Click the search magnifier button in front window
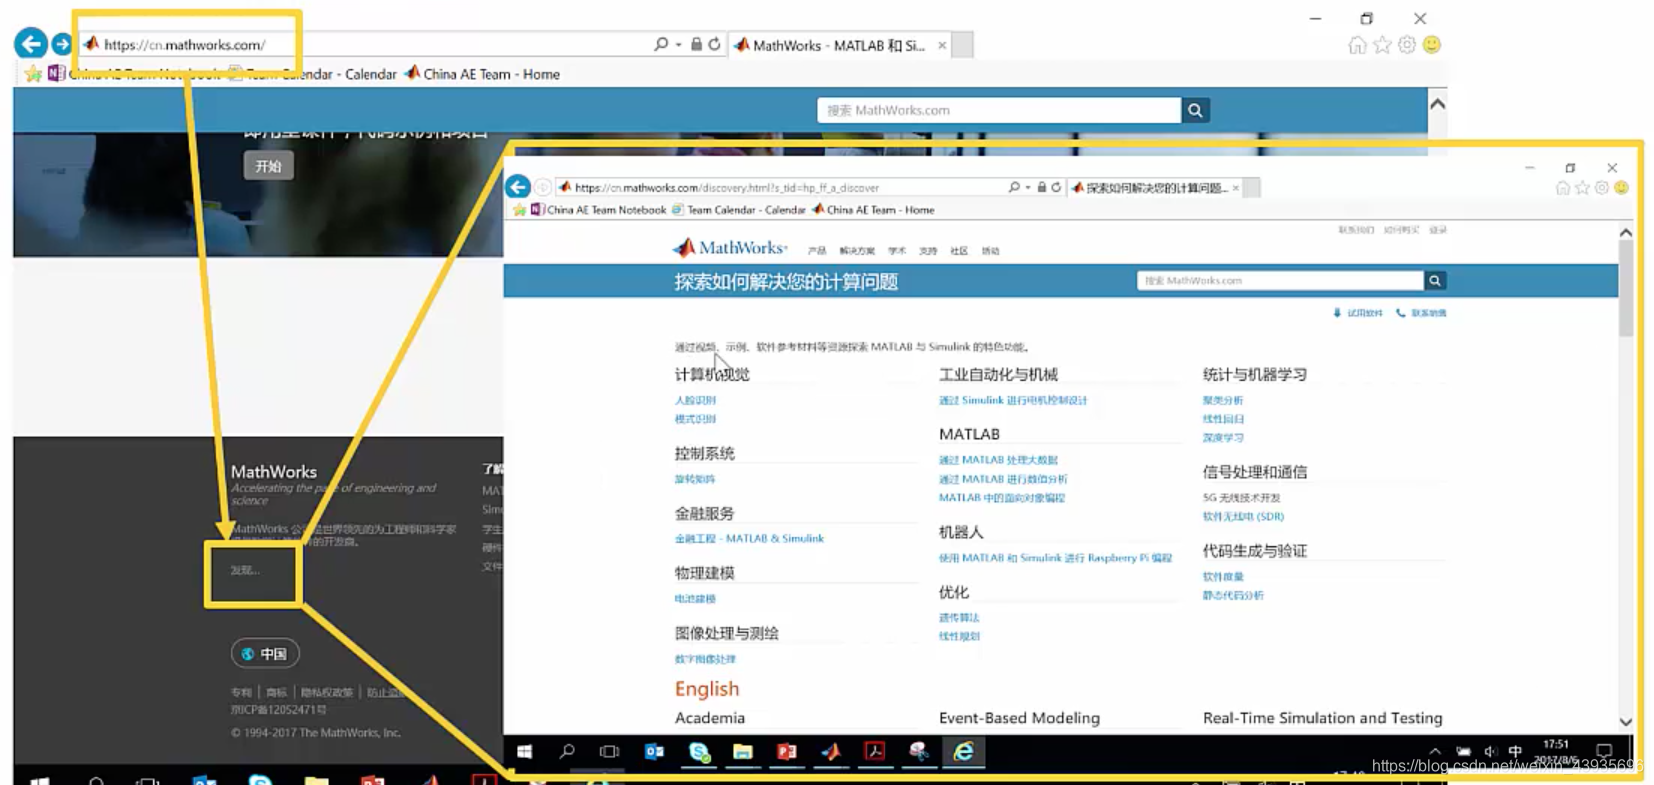Viewport: 1654px width, 785px height. pyautogui.click(x=1435, y=281)
